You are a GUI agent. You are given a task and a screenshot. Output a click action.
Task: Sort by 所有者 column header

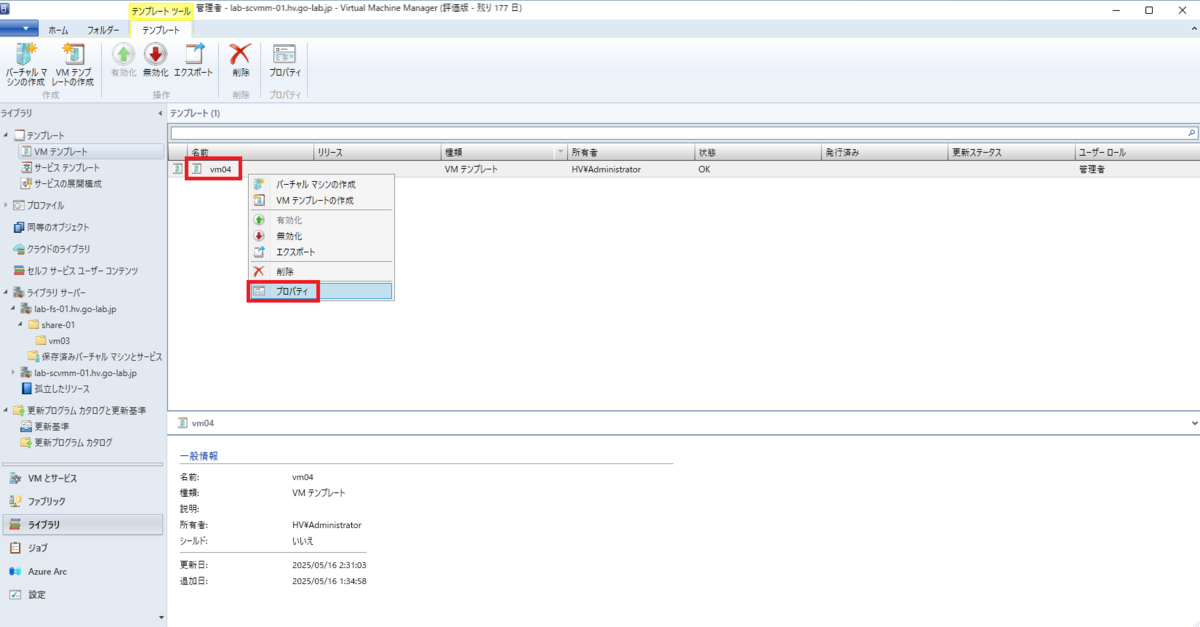[631, 152]
